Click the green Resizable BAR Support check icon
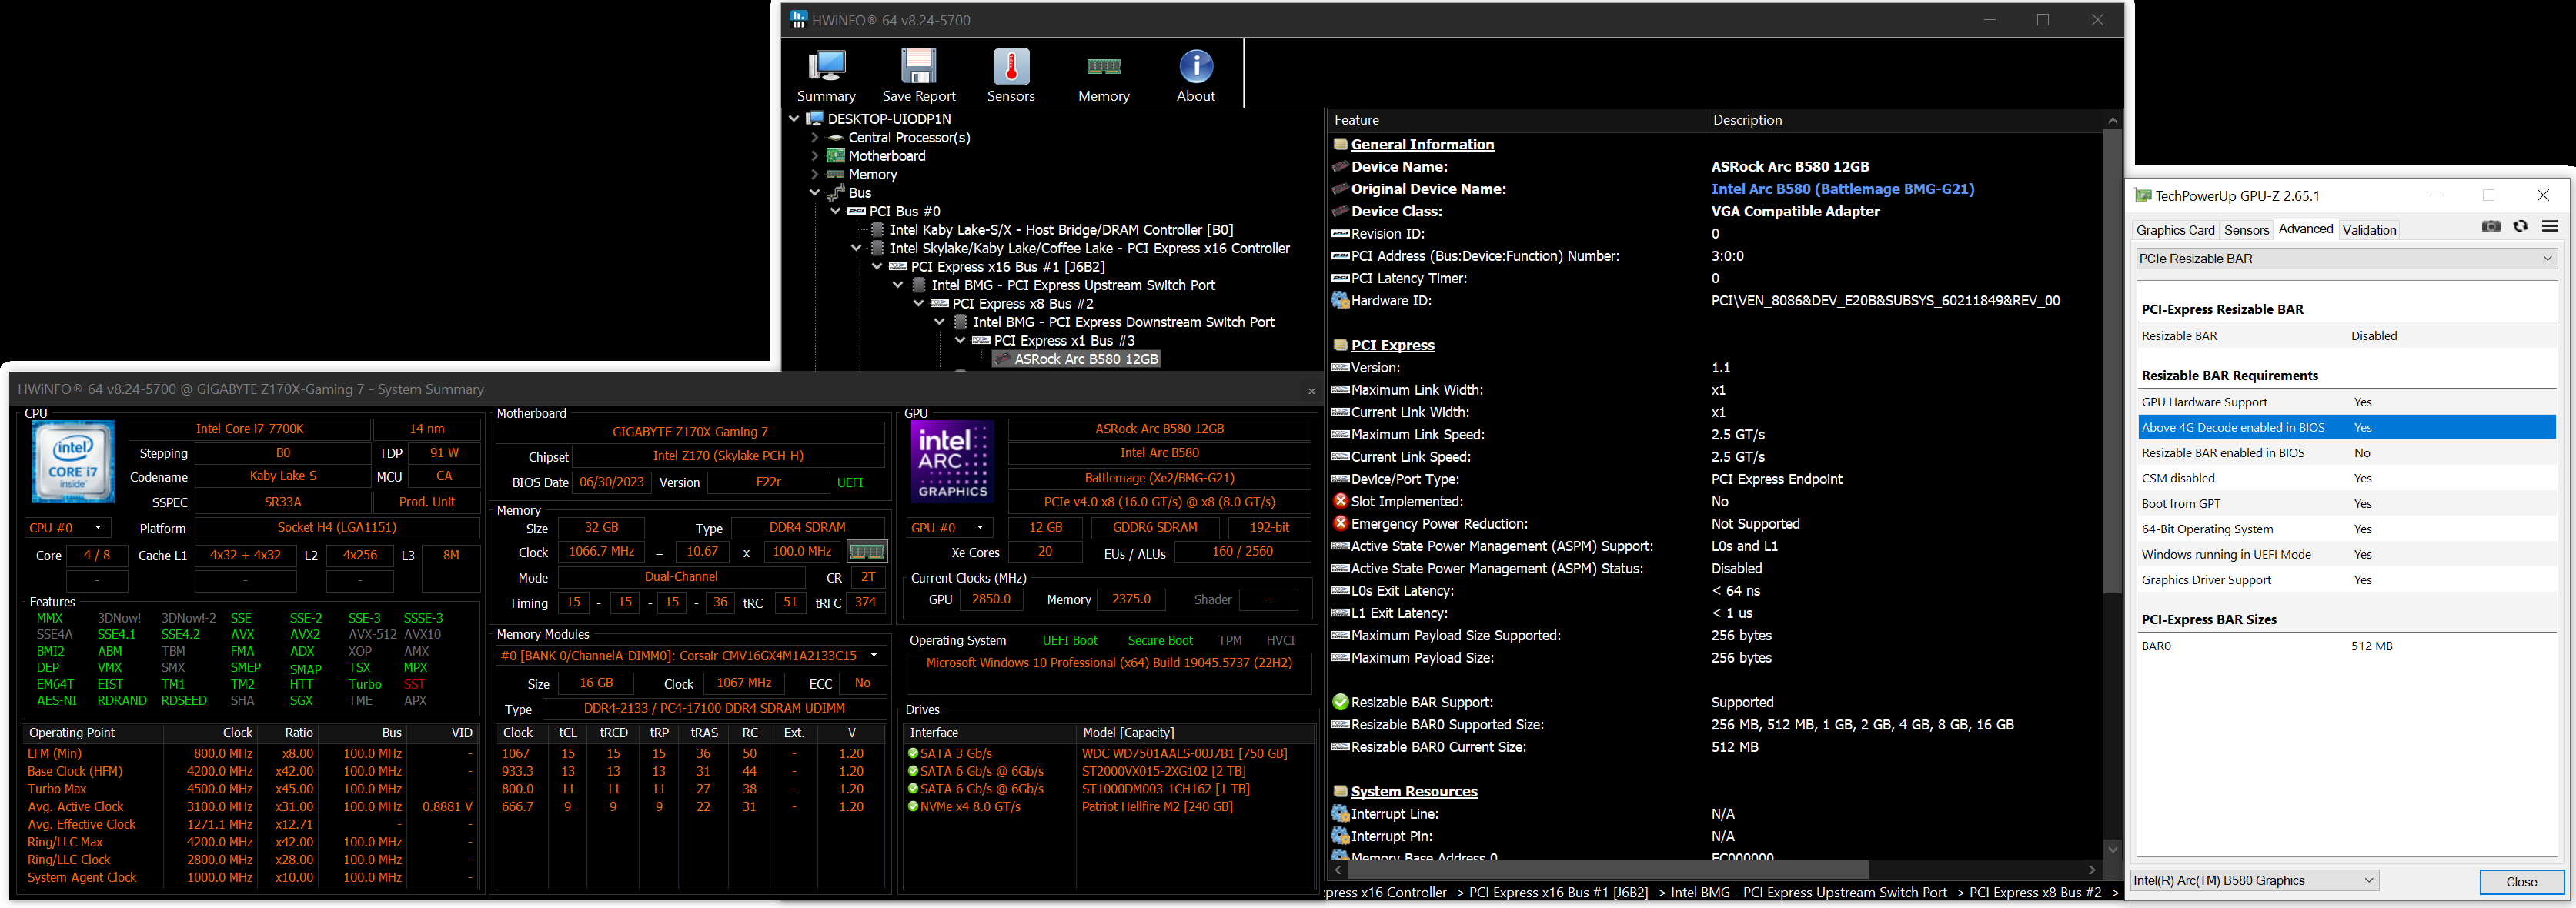The image size is (2576, 908). 1341,702
